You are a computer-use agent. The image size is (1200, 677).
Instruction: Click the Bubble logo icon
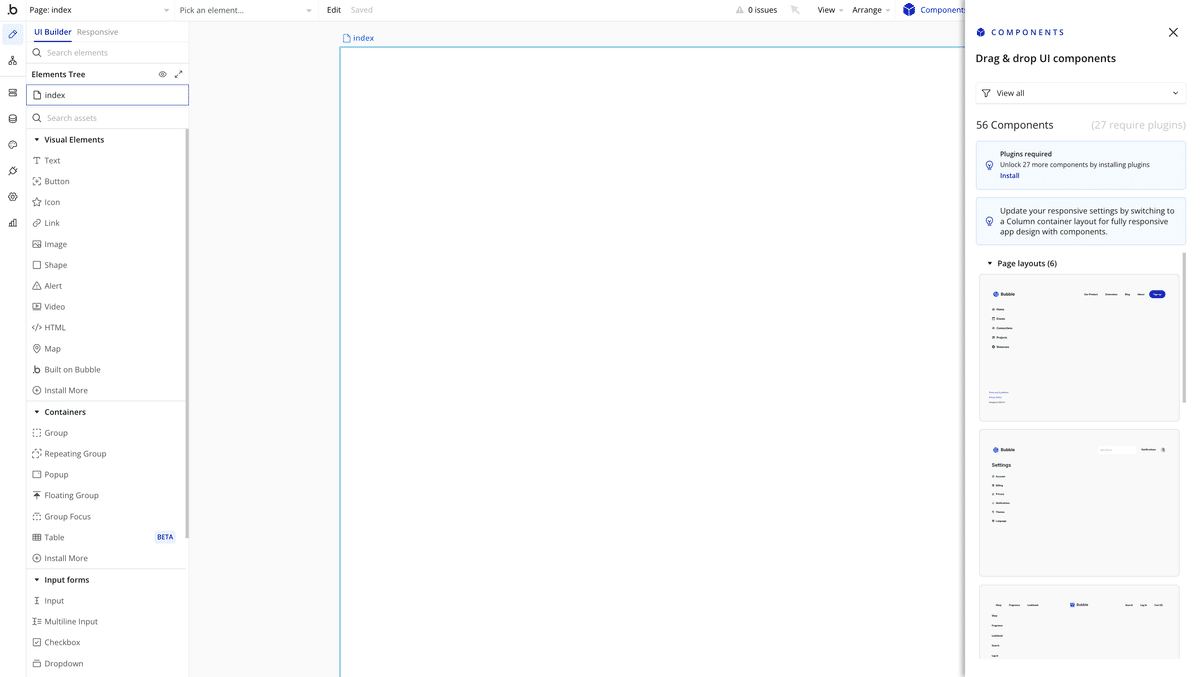pos(12,10)
